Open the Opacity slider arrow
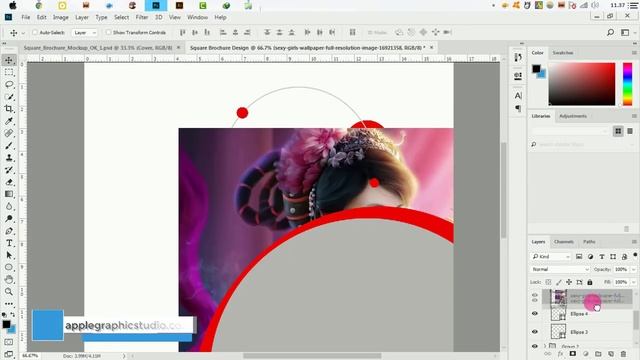 633,269
